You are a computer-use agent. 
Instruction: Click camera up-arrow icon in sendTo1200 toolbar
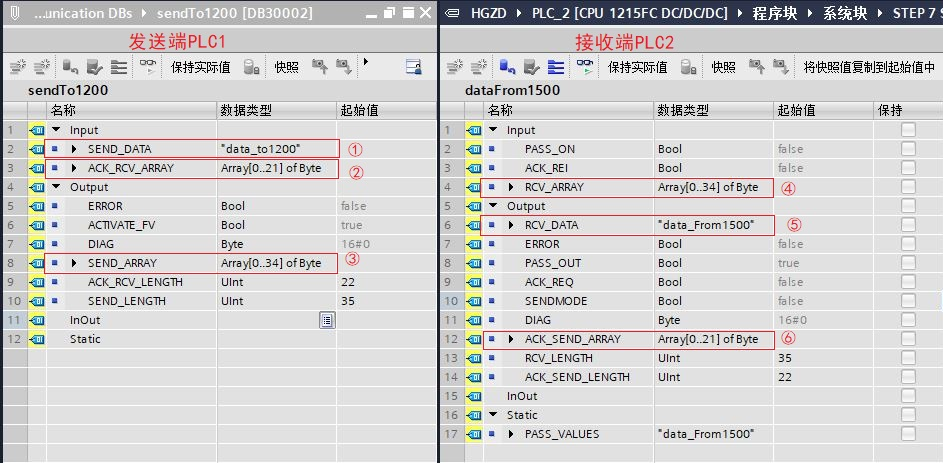(x=320, y=67)
